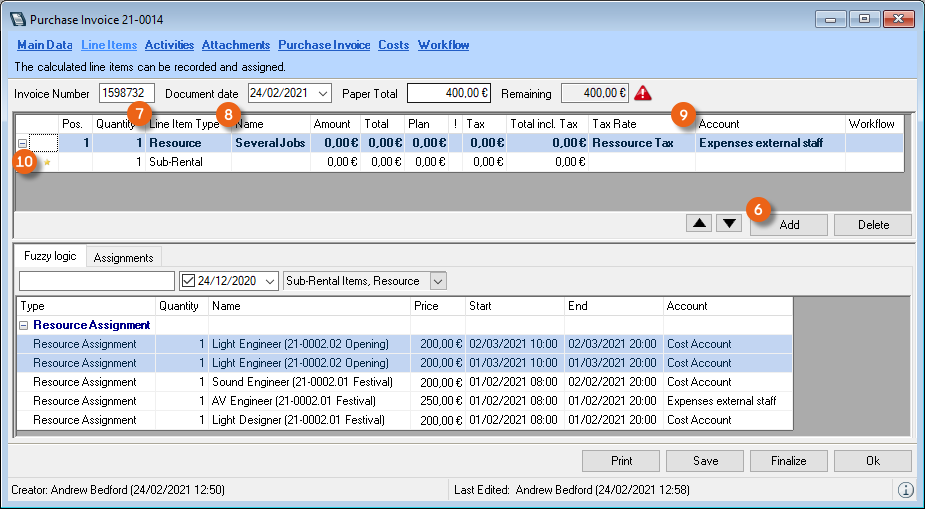Open the Fuzzy logic tab

50,256
